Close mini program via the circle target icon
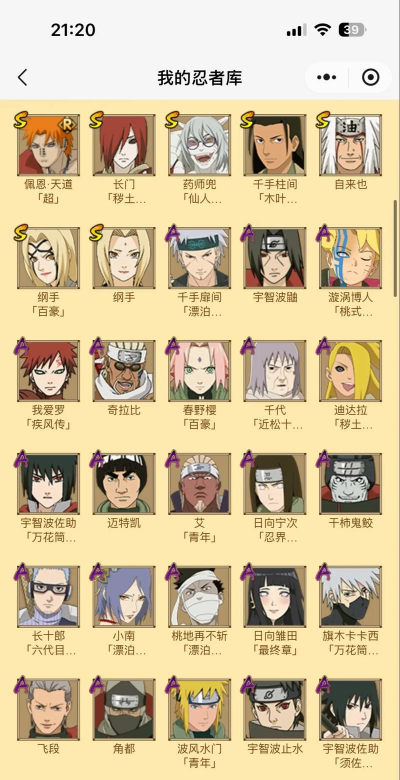The image size is (400, 780). [371, 78]
